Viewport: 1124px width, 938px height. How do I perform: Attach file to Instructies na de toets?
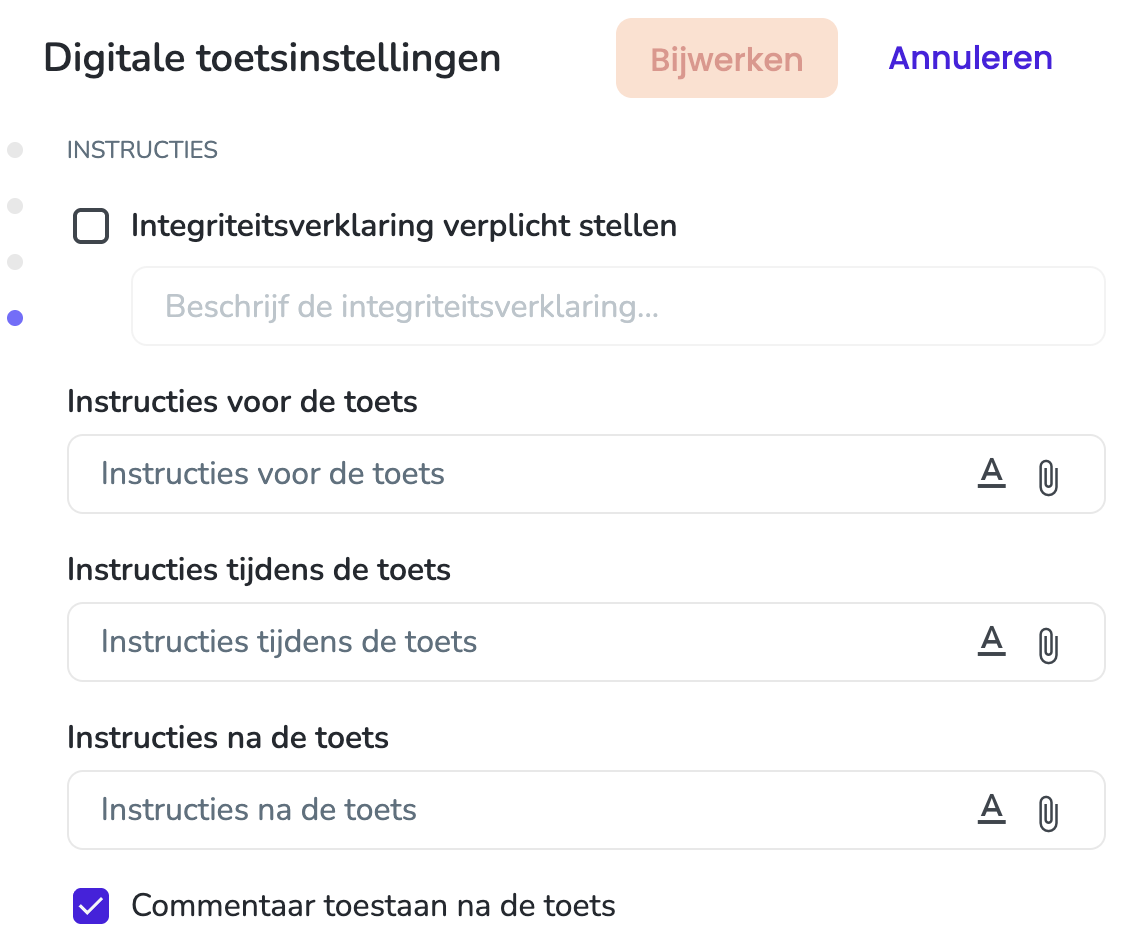1048,813
